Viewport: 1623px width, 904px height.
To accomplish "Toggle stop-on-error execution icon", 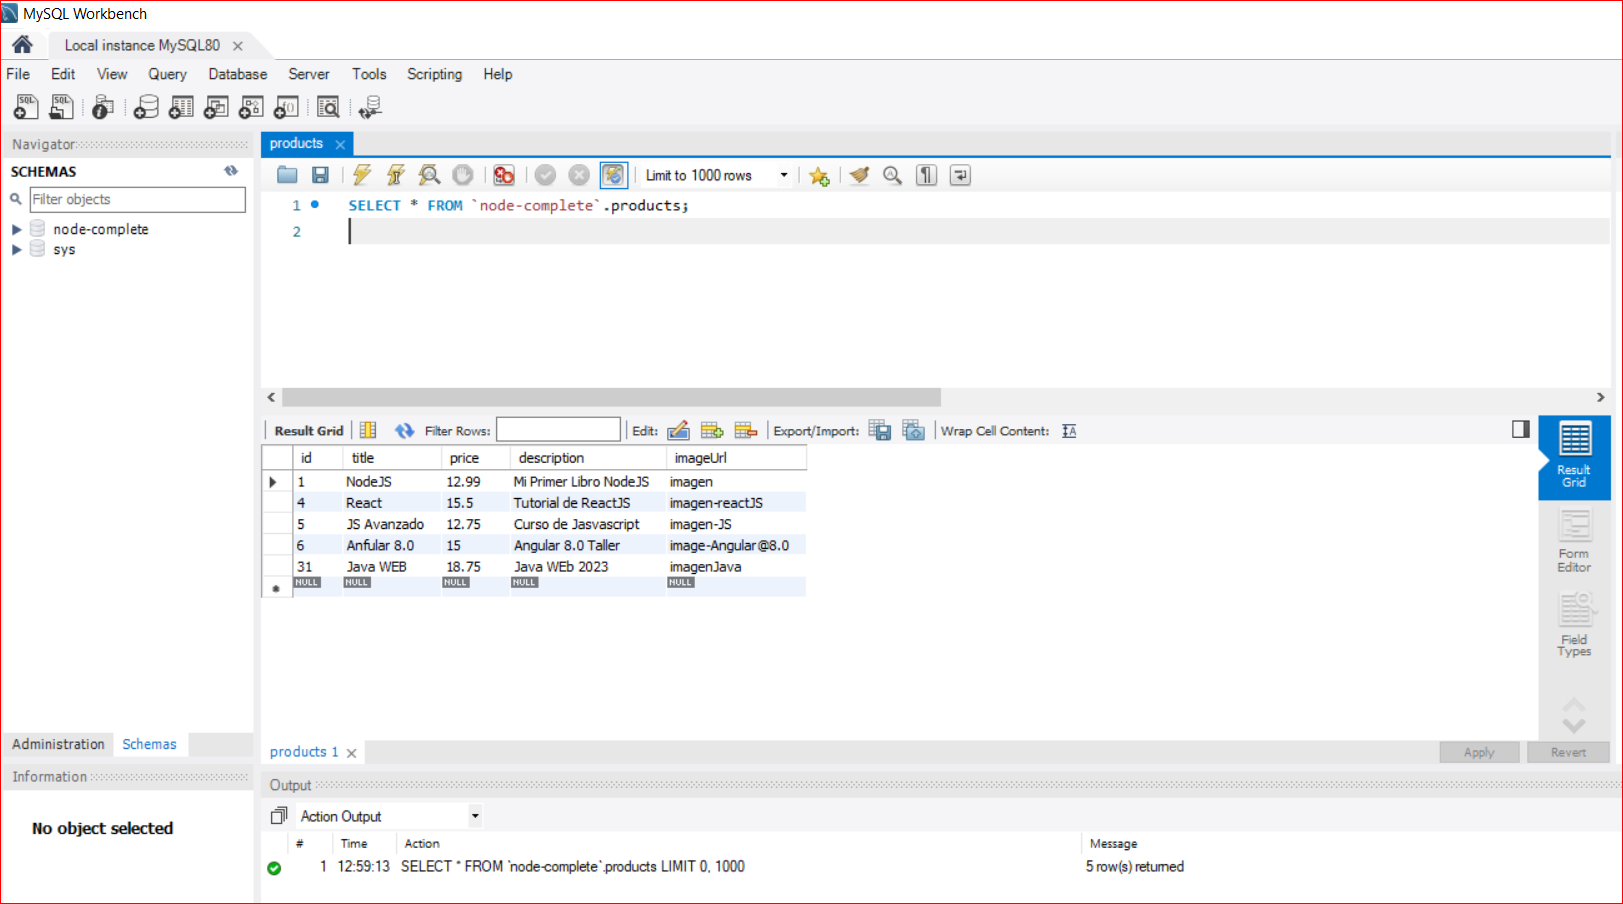I will [x=504, y=175].
